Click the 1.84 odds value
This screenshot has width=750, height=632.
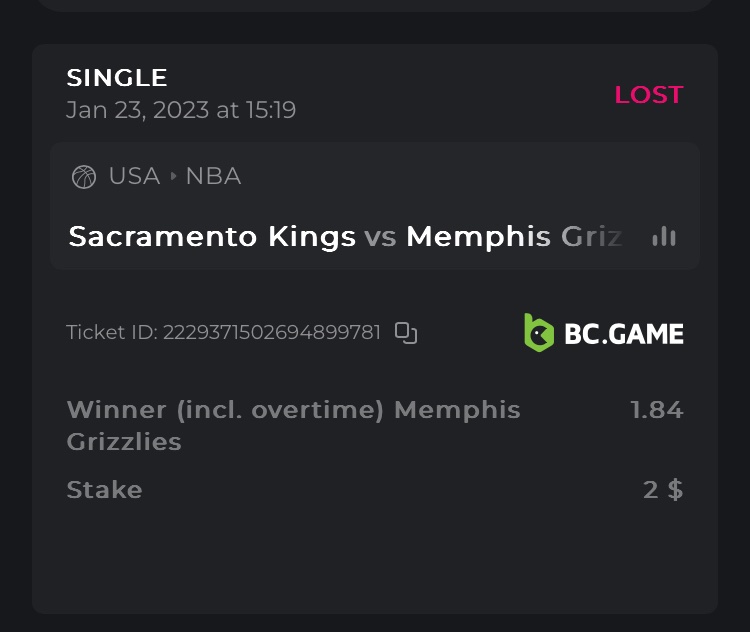pyautogui.click(x=656, y=410)
